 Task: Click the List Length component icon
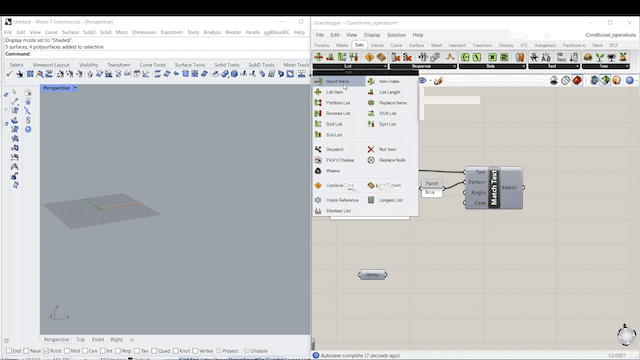371,92
